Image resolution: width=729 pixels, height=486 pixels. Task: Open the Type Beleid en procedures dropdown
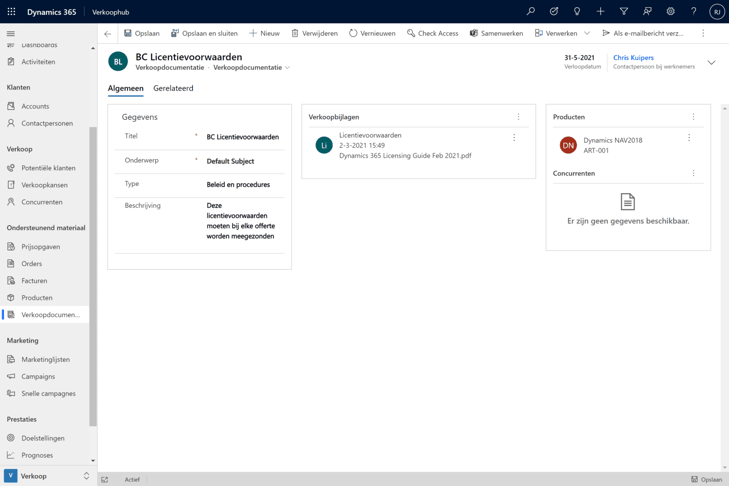pos(238,185)
